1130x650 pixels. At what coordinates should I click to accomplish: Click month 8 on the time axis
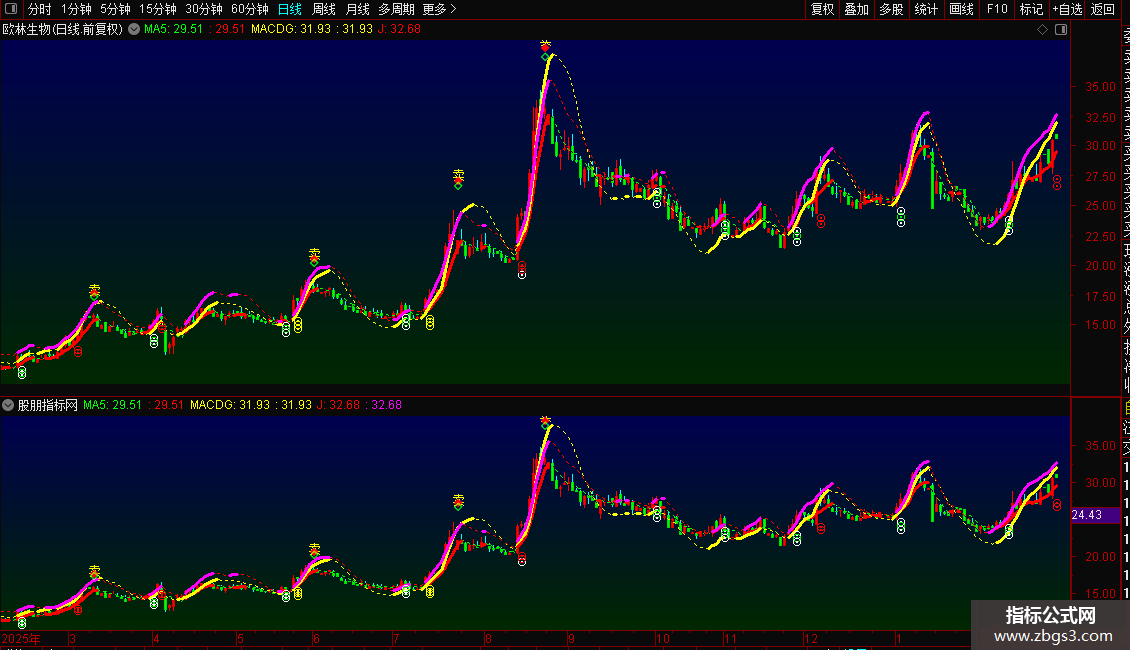coord(488,638)
